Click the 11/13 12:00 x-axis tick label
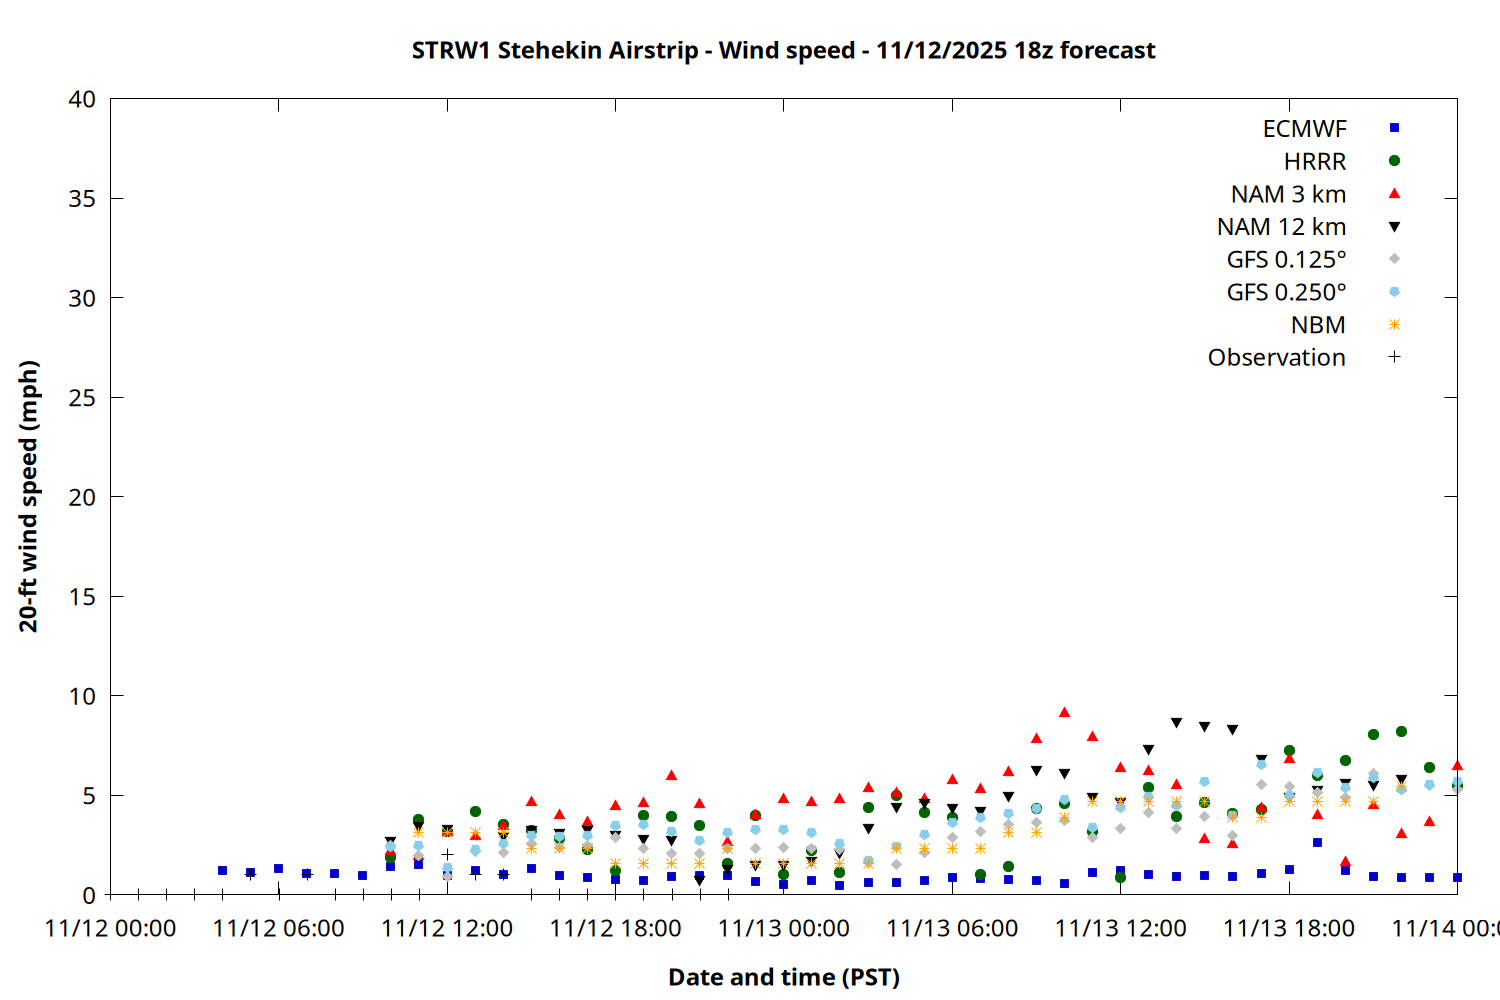Image resolution: width=1500 pixels, height=1000 pixels. (x=1120, y=929)
